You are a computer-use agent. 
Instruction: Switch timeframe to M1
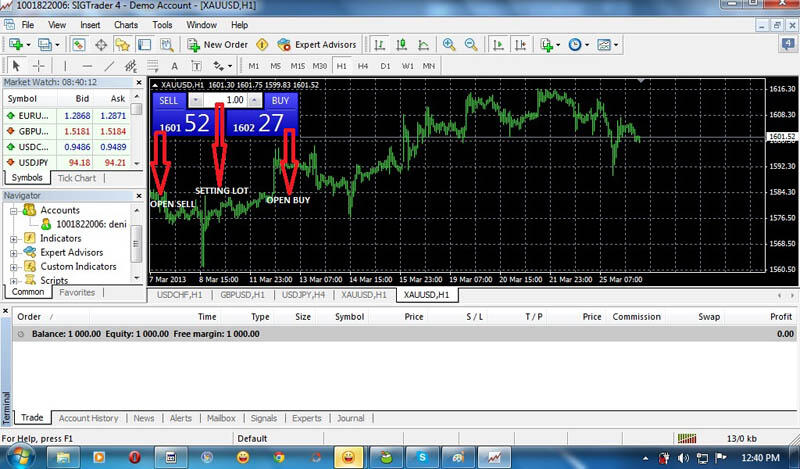pyautogui.click(x=254, y=66)
